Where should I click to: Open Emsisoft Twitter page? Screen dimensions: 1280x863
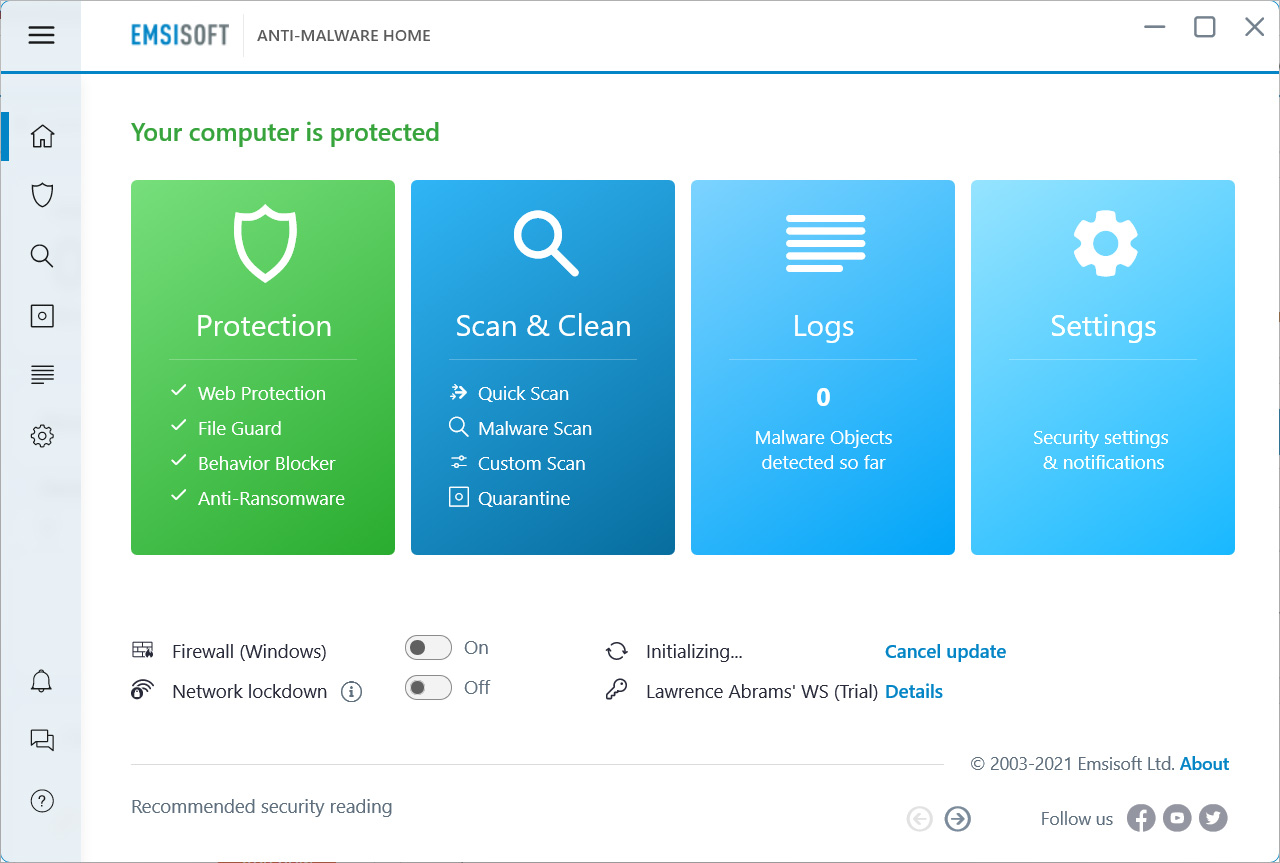click(x=1213, y=818)
